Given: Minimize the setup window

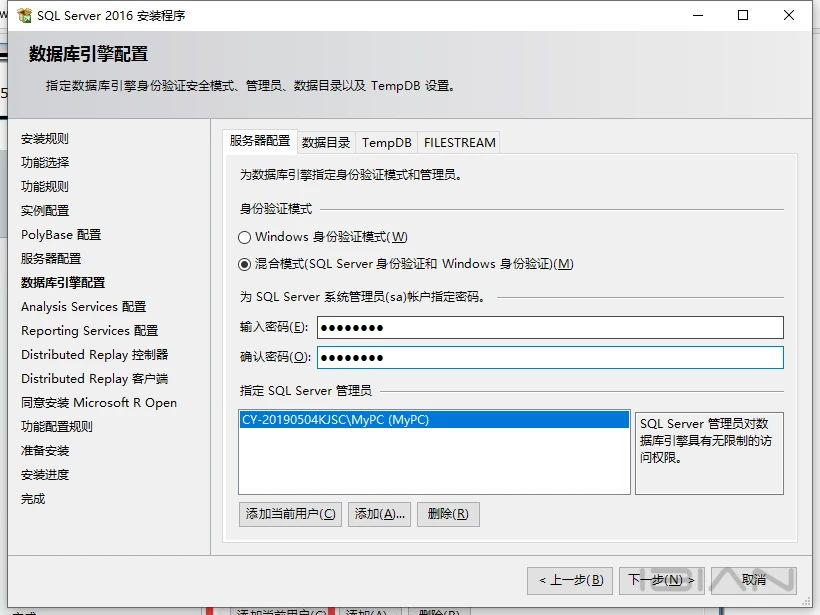Looking at the screenshot, I should [x=698, y=15].
